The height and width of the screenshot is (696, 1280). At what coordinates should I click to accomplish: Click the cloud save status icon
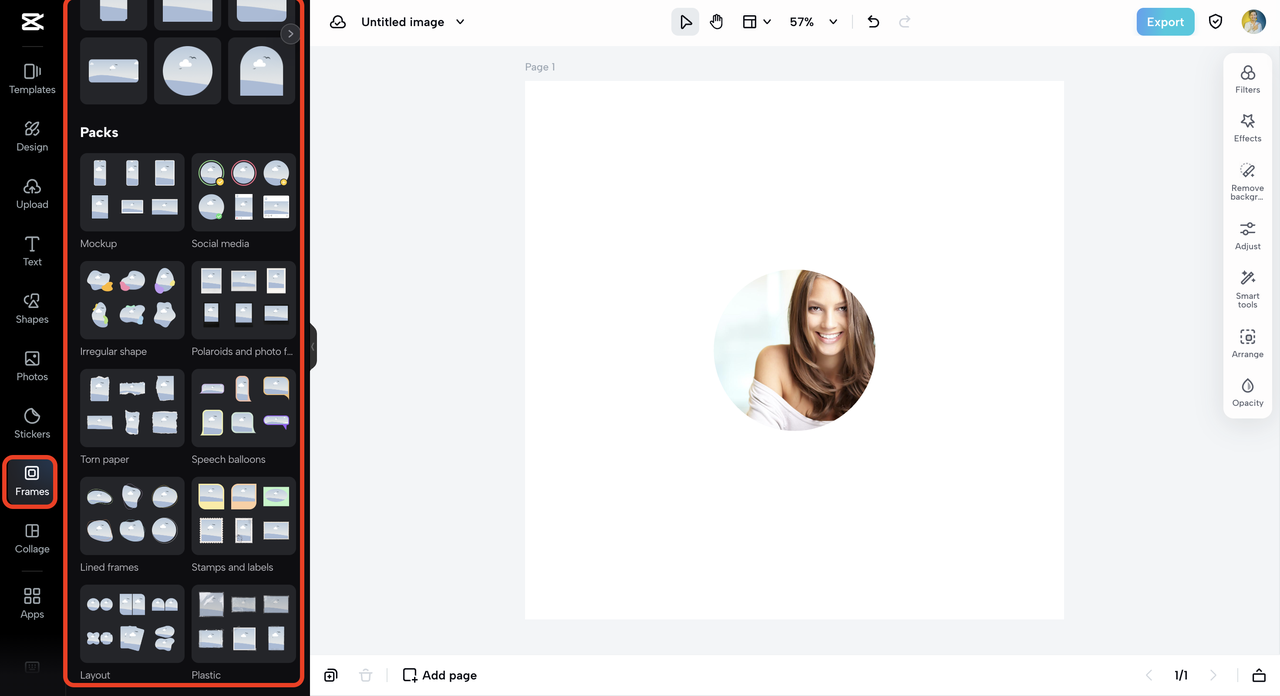pos(338,22)
